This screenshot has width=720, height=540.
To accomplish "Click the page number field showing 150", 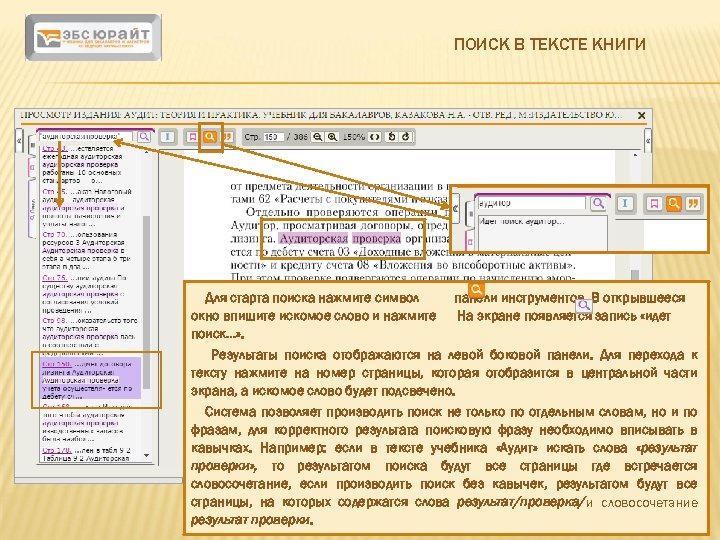I will (x=273, y=137).
